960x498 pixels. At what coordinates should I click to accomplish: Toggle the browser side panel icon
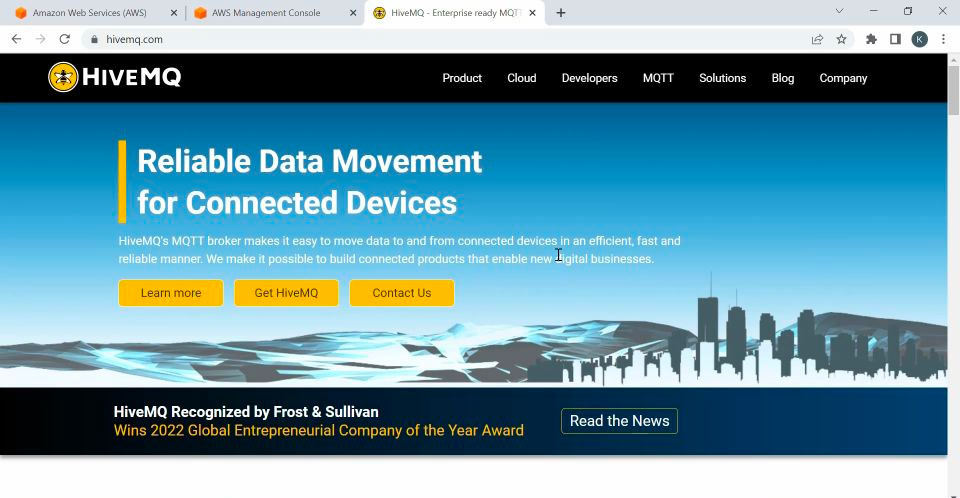895,39
